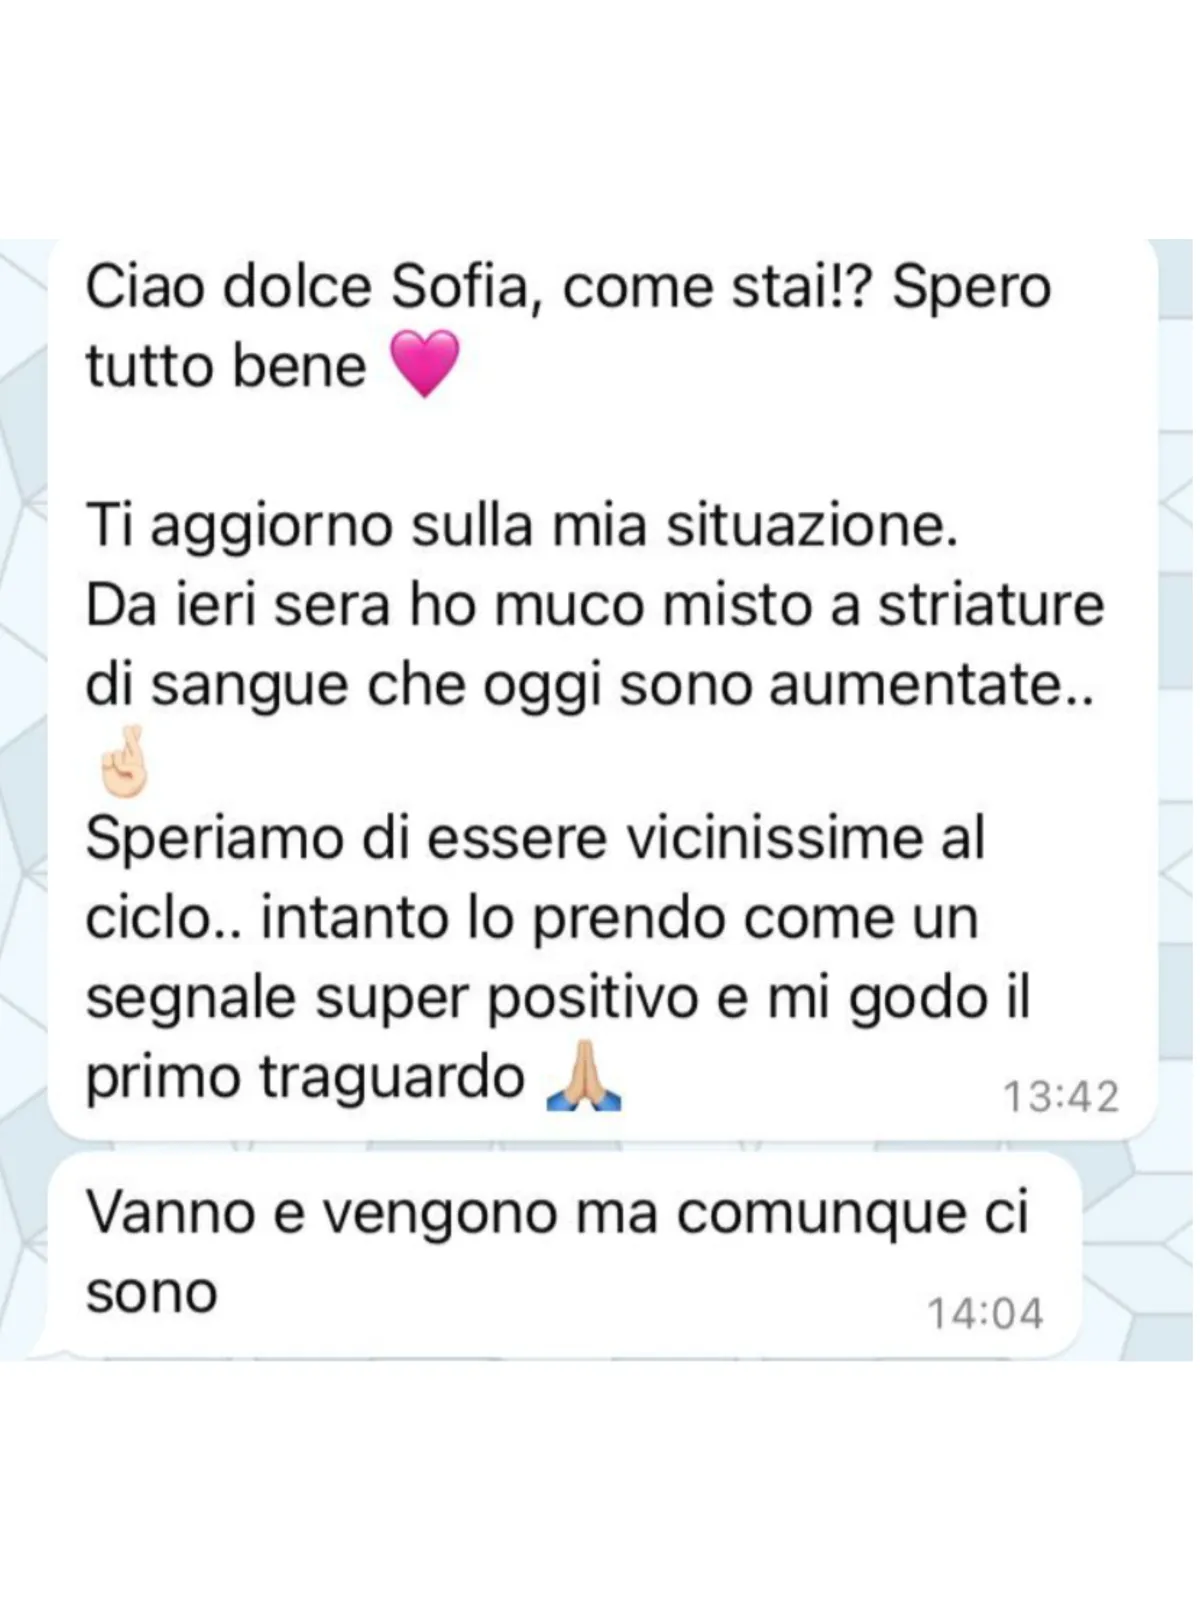1200x1600 pixels.
Task: Click the praying hands emoji
Action: tap(584, 1078)
